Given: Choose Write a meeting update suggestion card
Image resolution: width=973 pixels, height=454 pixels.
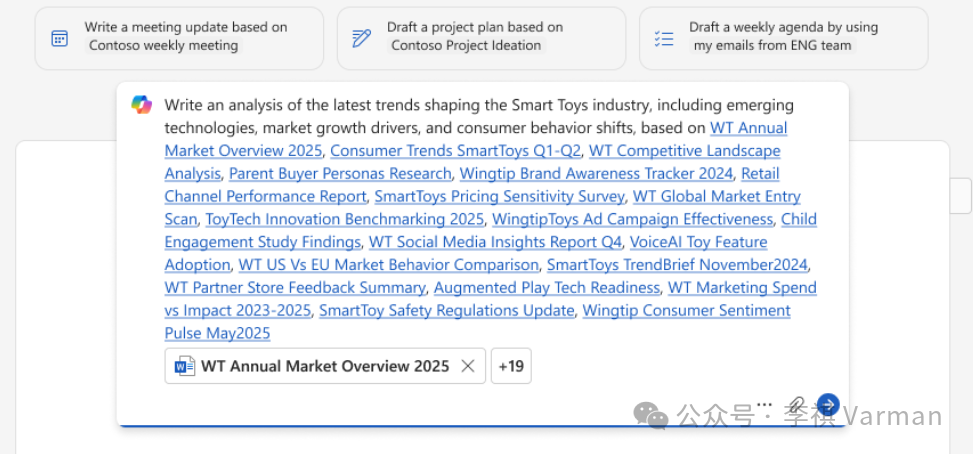Looking at the screenshot, I should (179, 38).
